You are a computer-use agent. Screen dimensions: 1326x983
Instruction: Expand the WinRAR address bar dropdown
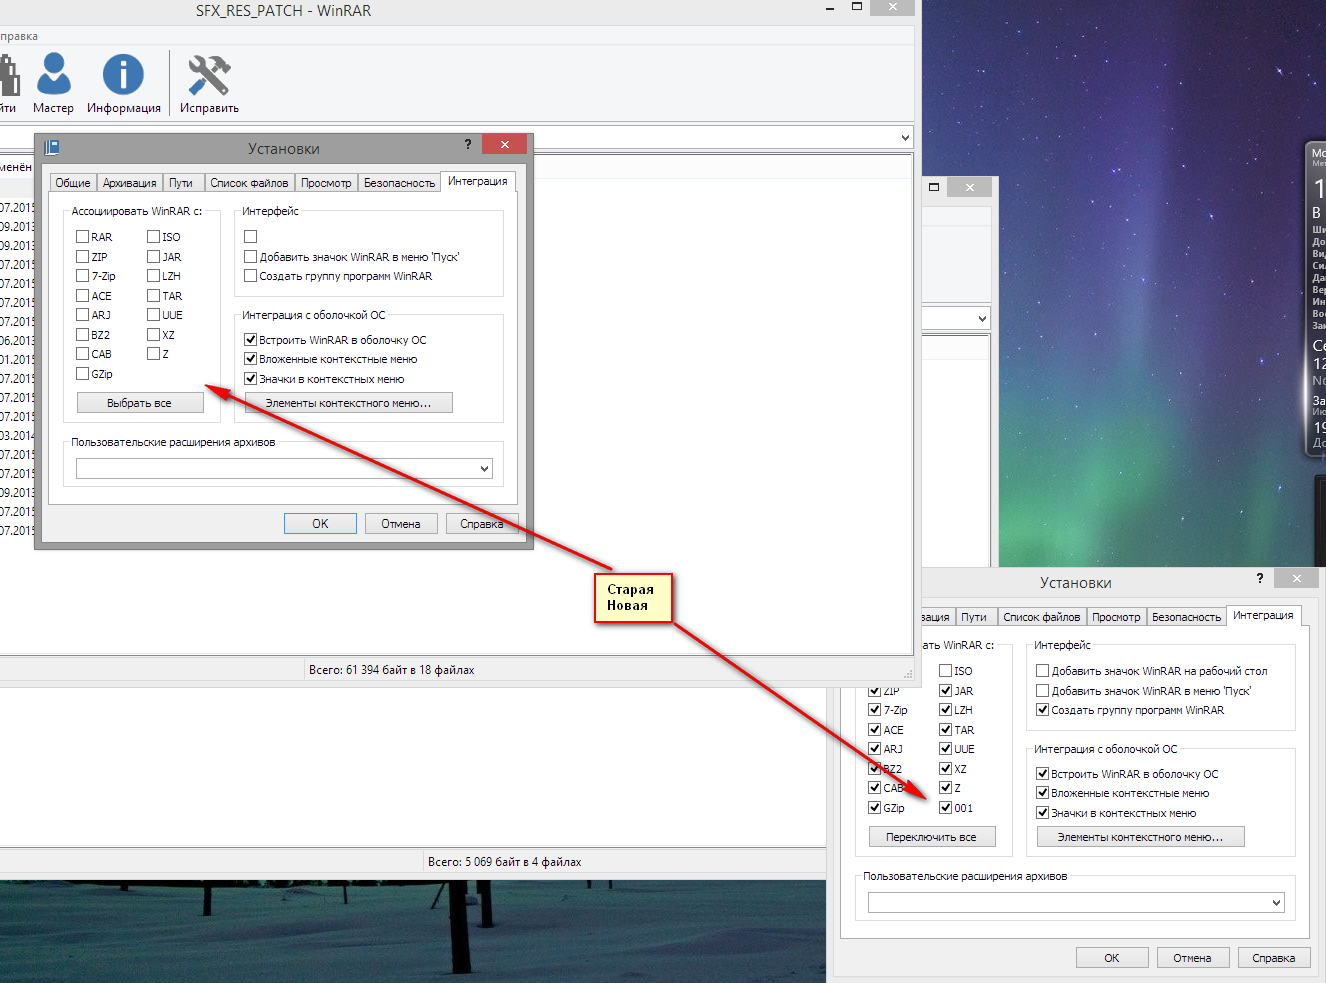point(905,137)
